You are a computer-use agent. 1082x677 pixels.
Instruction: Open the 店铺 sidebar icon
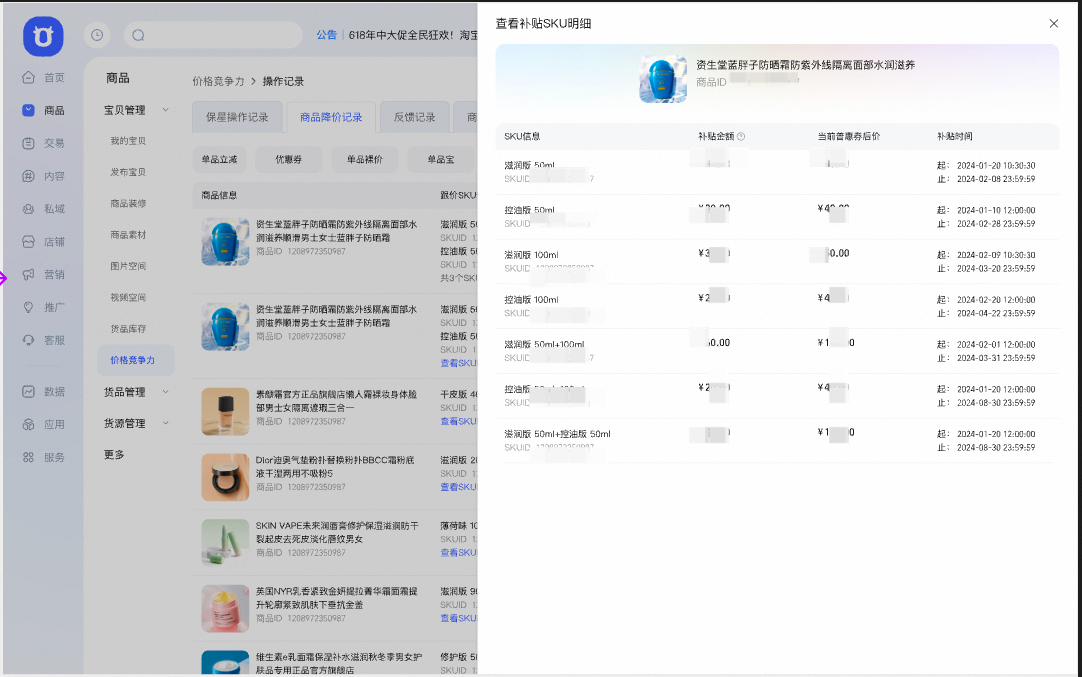coord(28,242)
